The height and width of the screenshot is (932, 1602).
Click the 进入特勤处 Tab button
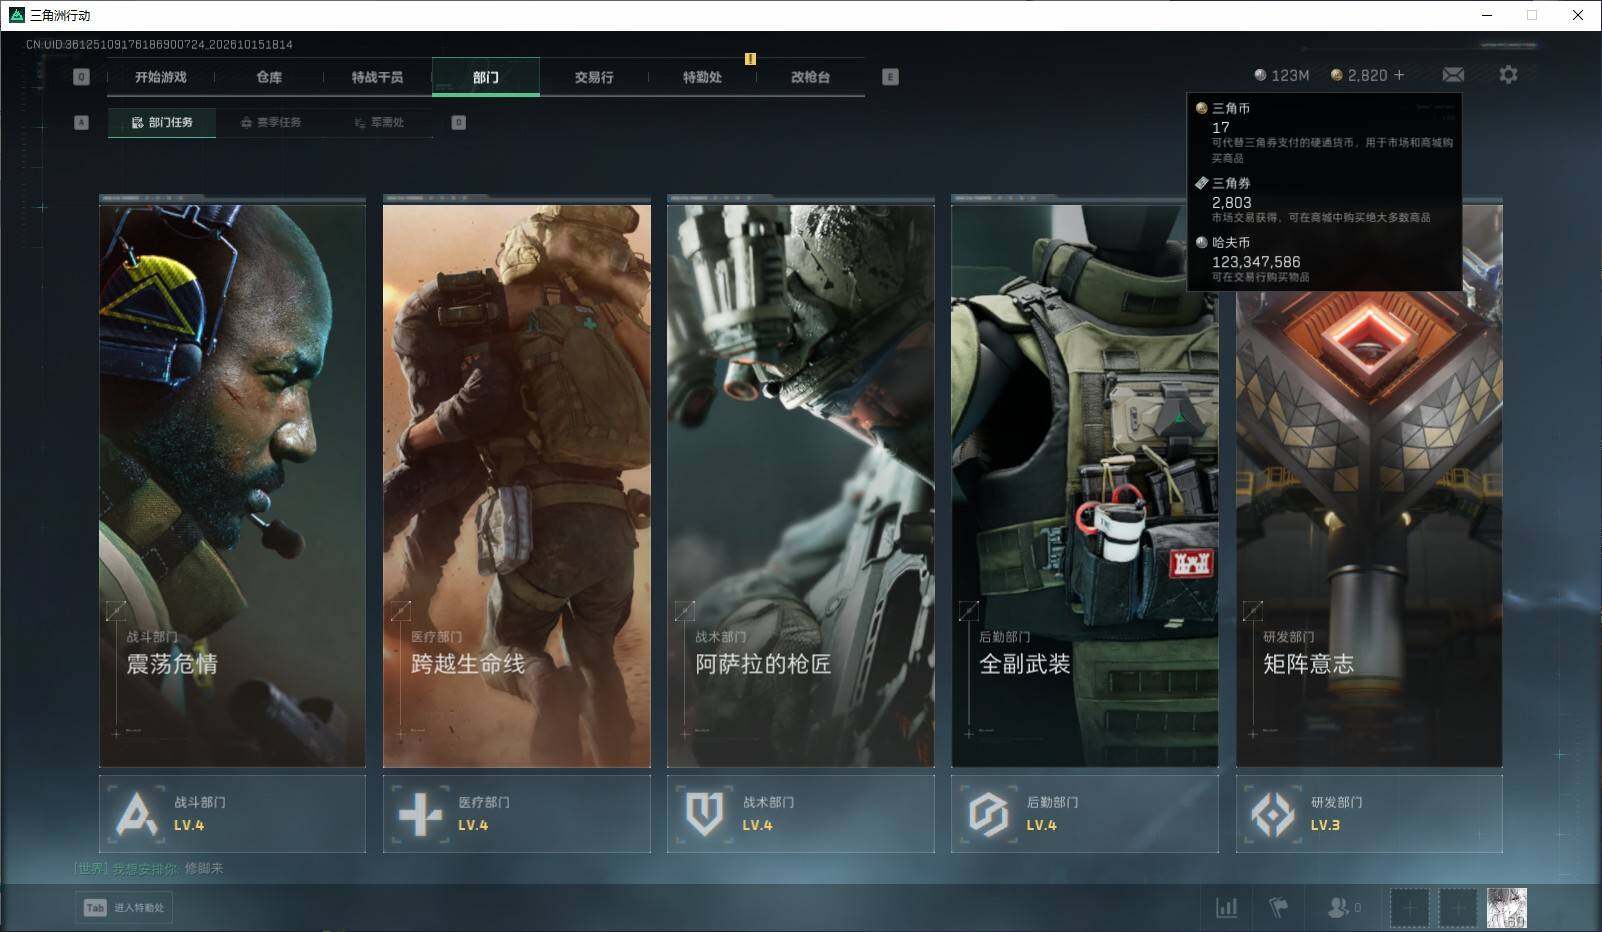point(124,907)
